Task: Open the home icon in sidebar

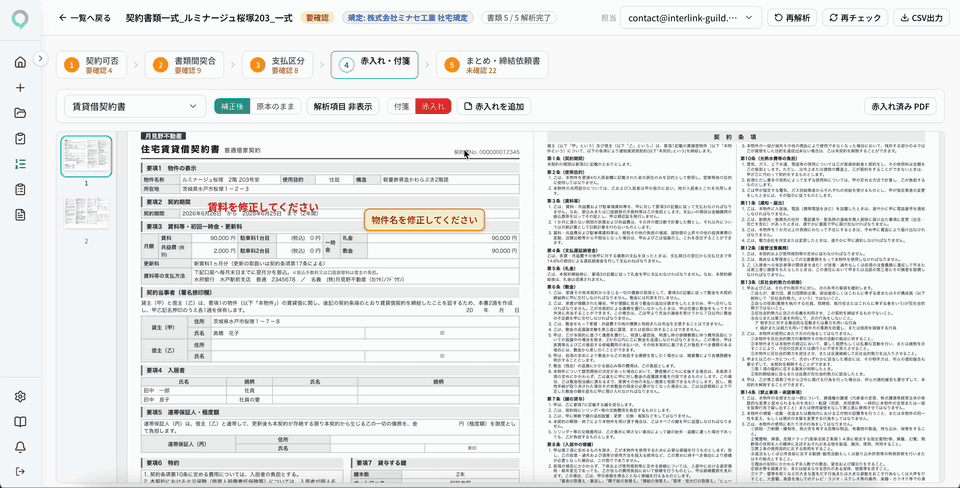Action: pos(20,62)
